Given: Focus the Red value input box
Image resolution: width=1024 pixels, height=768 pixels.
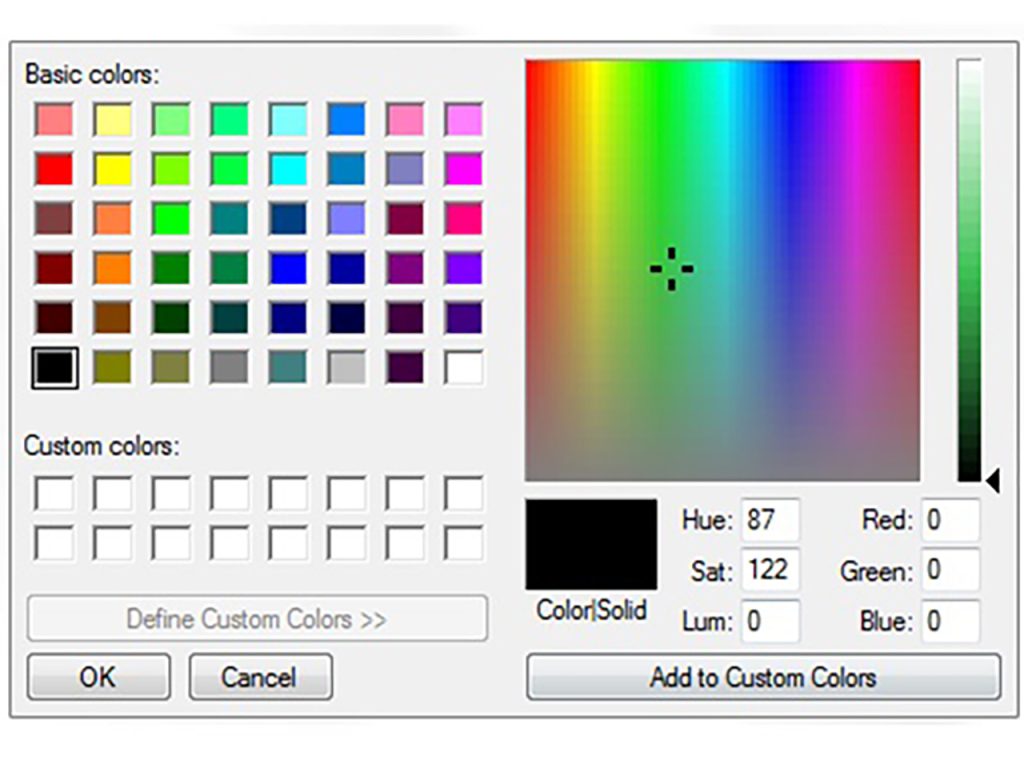Looking at the screenshot, I should coord(950,521).
